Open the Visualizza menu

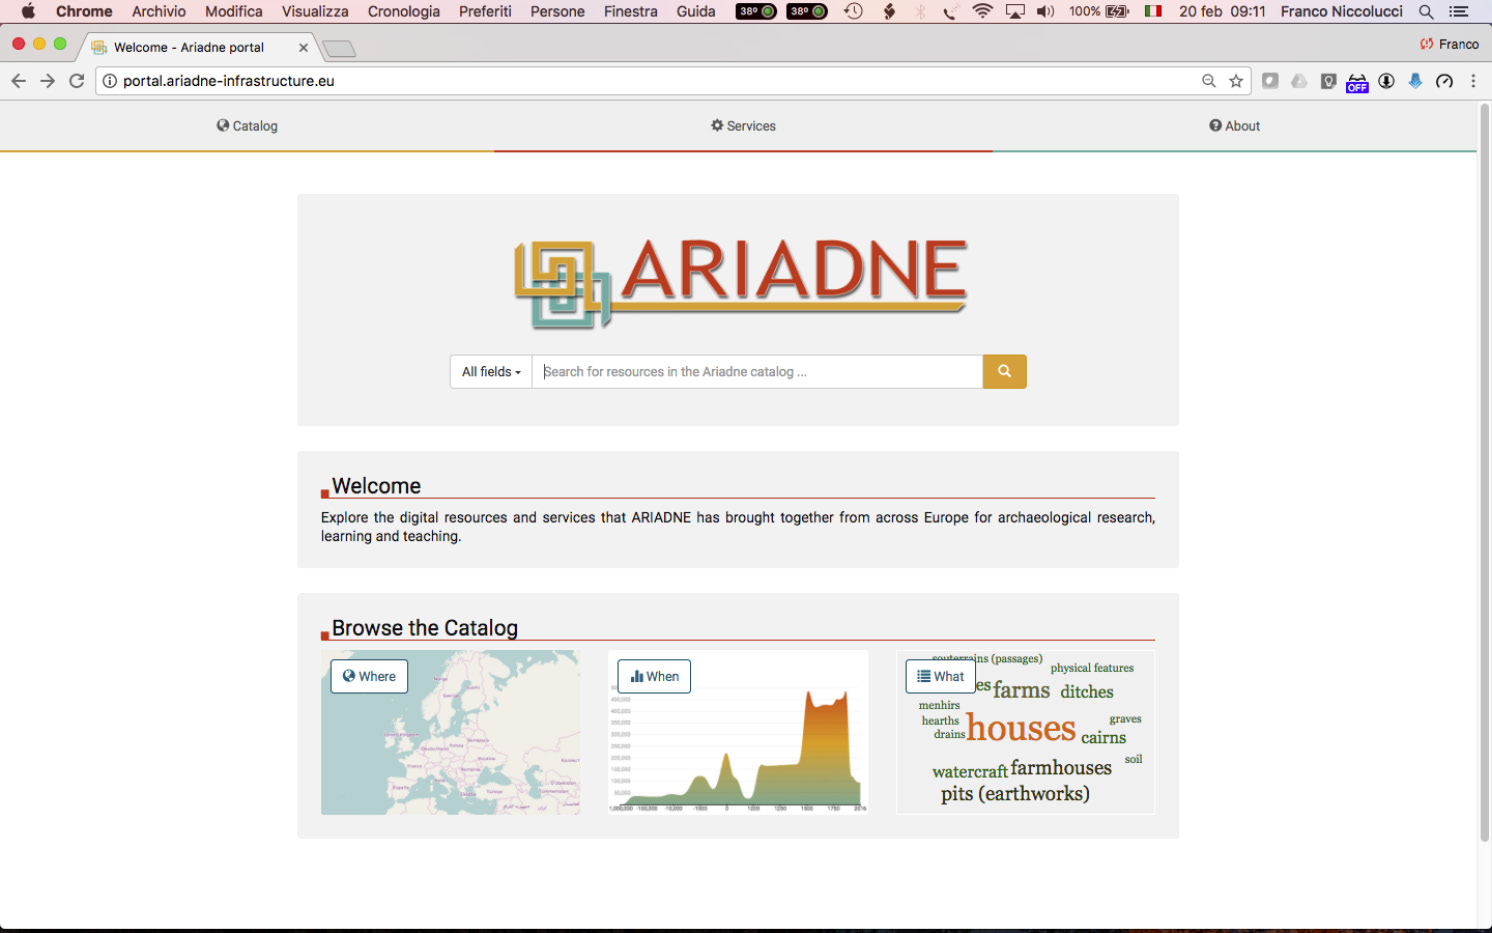click(315, 11)
